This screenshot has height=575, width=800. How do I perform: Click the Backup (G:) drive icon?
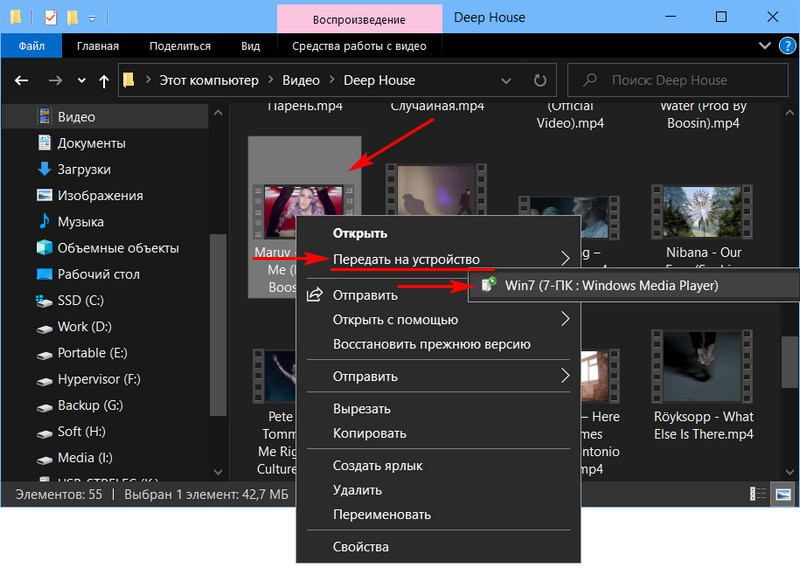click(44, 407)
